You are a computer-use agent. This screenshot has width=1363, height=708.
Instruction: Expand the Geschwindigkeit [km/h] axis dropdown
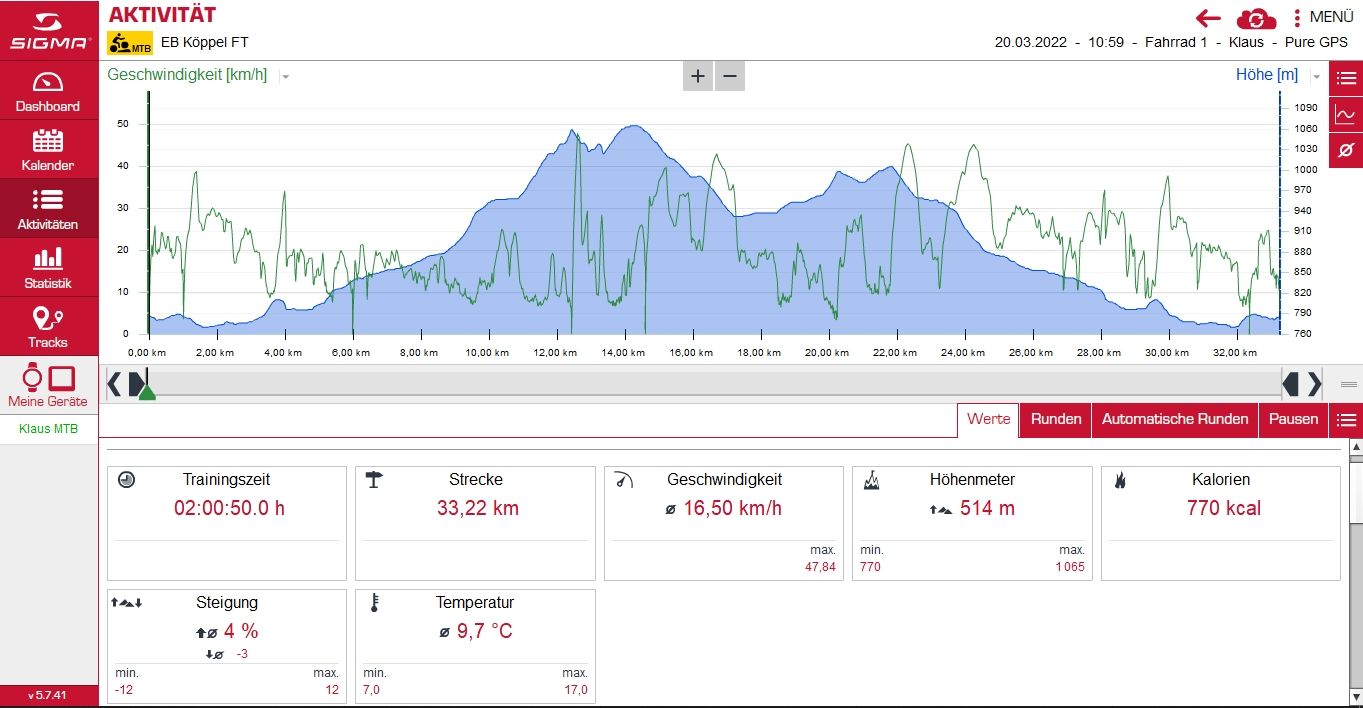coord(285,76)
